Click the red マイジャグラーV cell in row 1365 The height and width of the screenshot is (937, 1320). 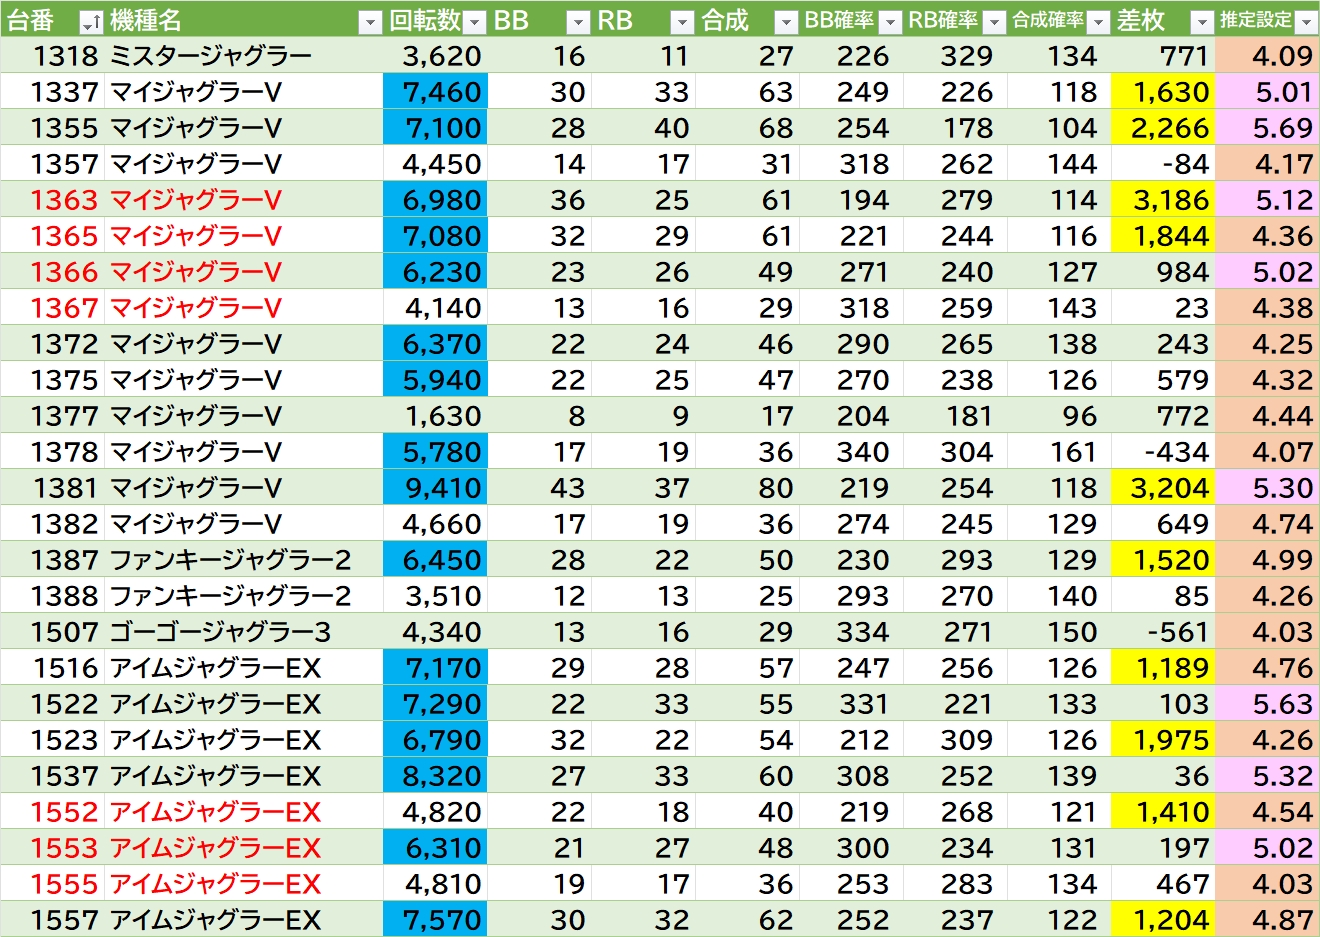pos(244,236)
